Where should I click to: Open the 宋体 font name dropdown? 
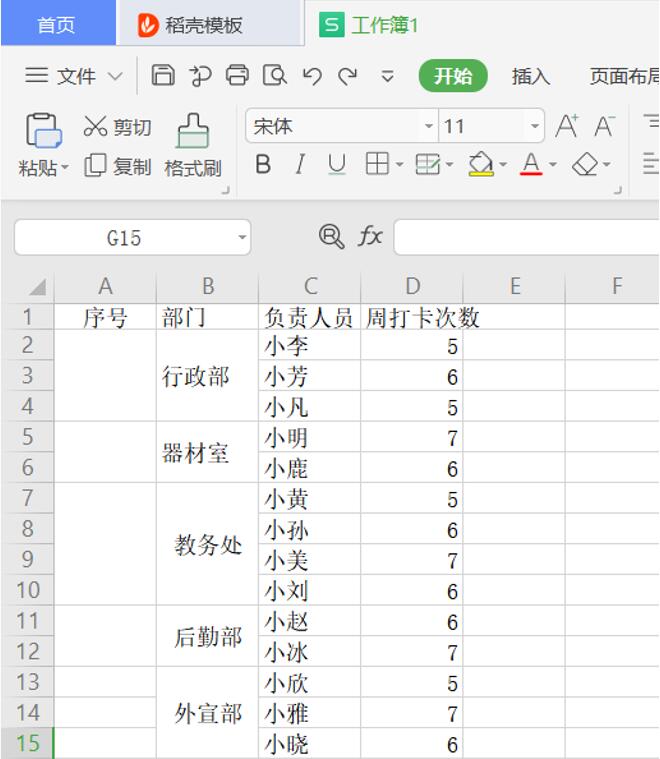[429, 126]
